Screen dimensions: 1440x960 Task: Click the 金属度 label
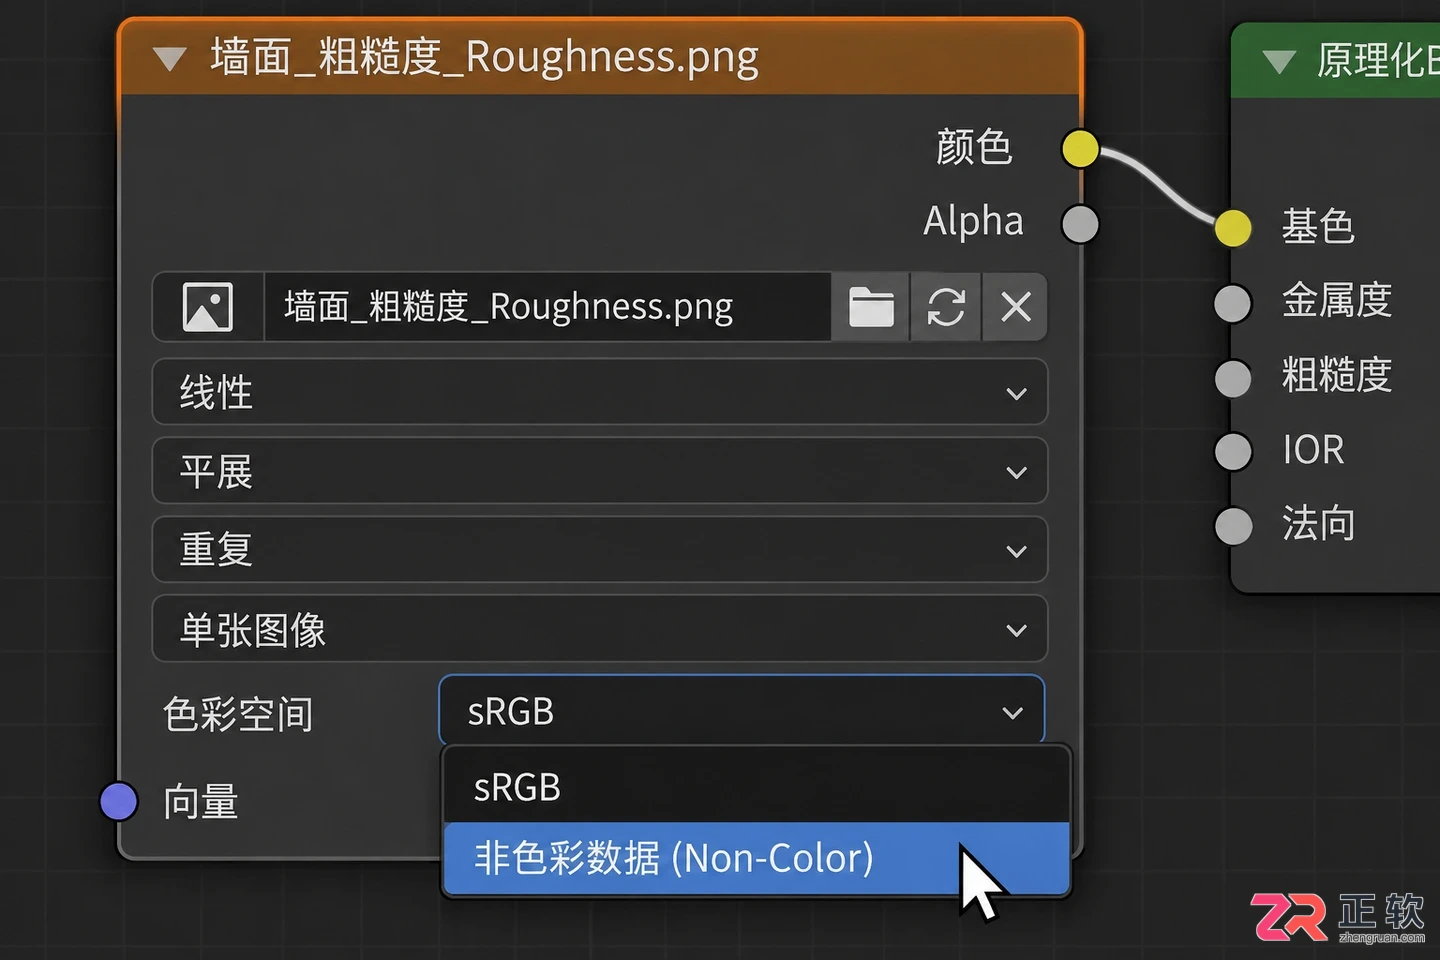[1337, 301]
